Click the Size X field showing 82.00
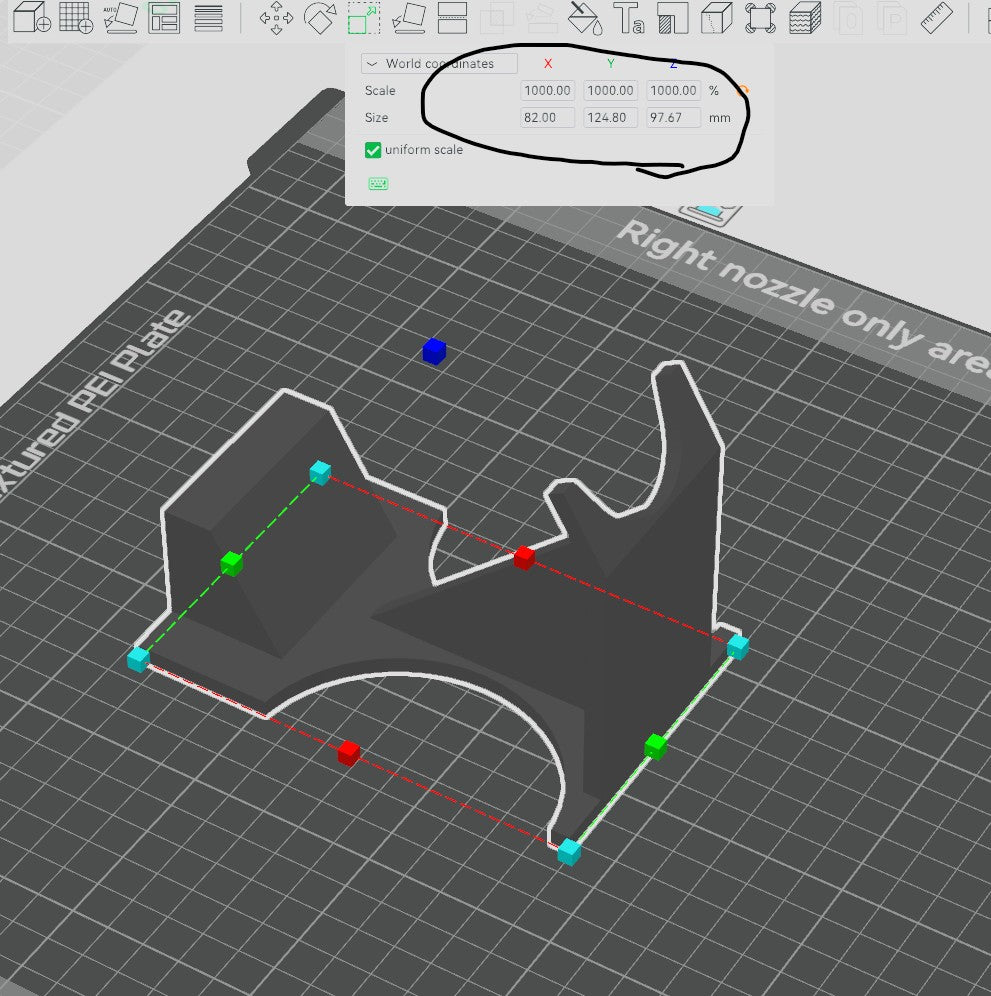The width and height of the screenshot is (991, 996). pos(547,118)
